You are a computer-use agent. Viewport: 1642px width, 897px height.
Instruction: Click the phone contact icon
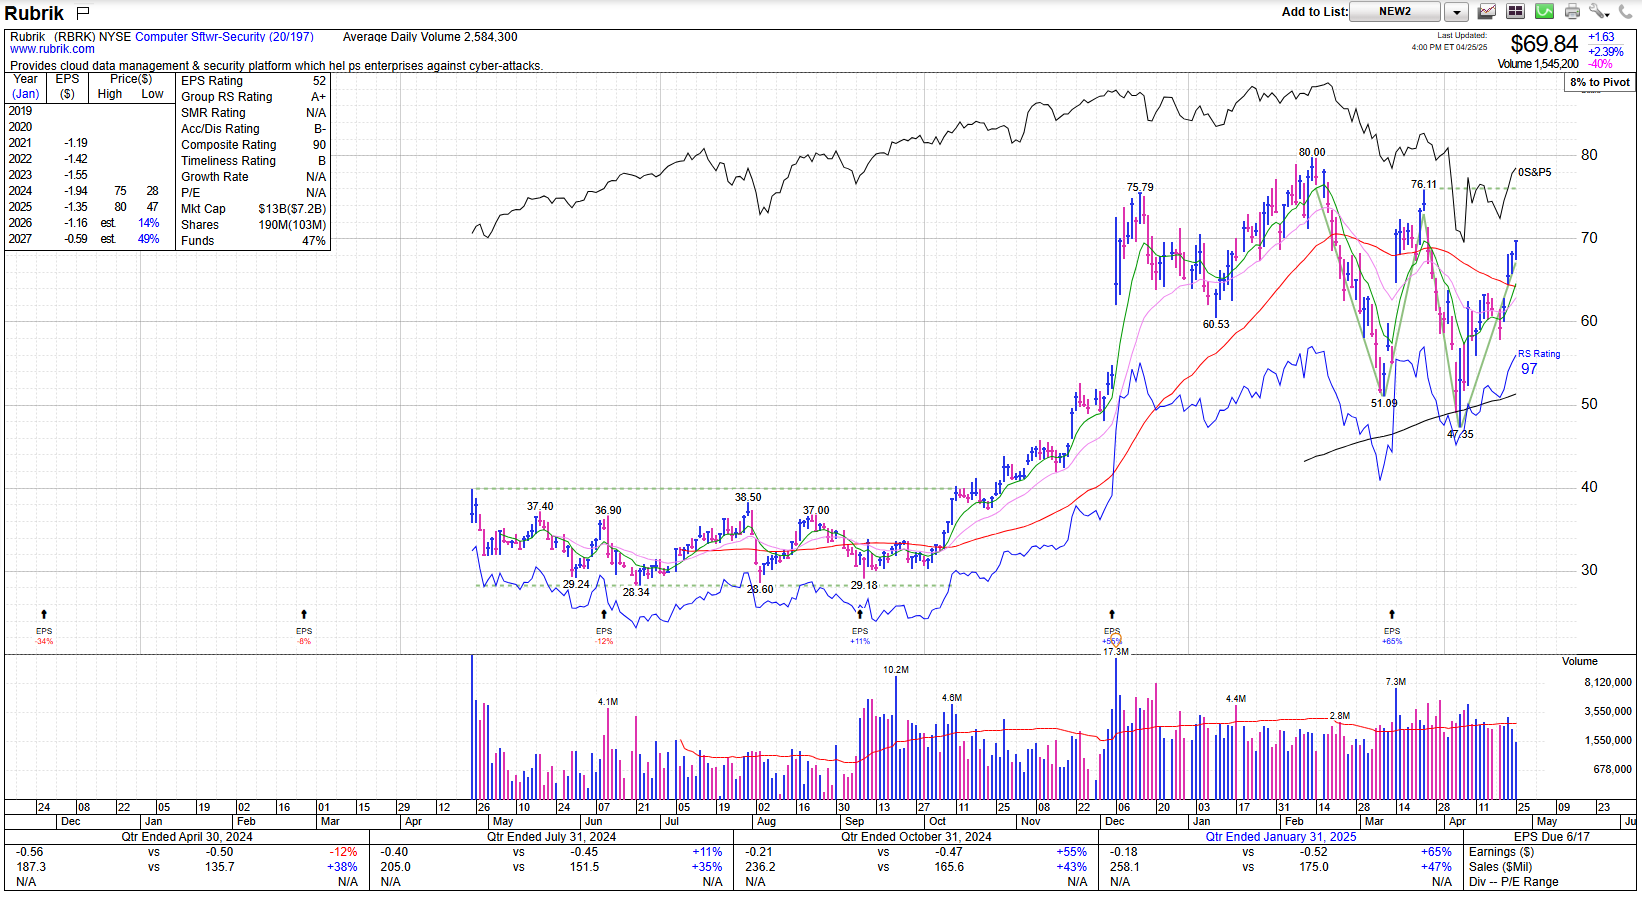point(1626,11)
